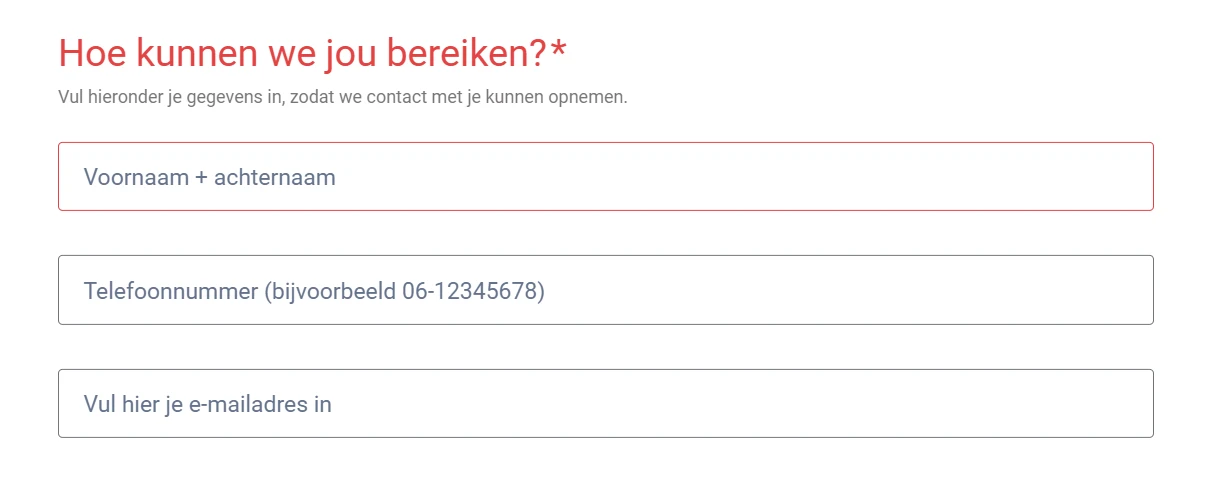Click the 'Voornaam + achternaam' placeholder text

pyautogui.click(x=210, y=178)
